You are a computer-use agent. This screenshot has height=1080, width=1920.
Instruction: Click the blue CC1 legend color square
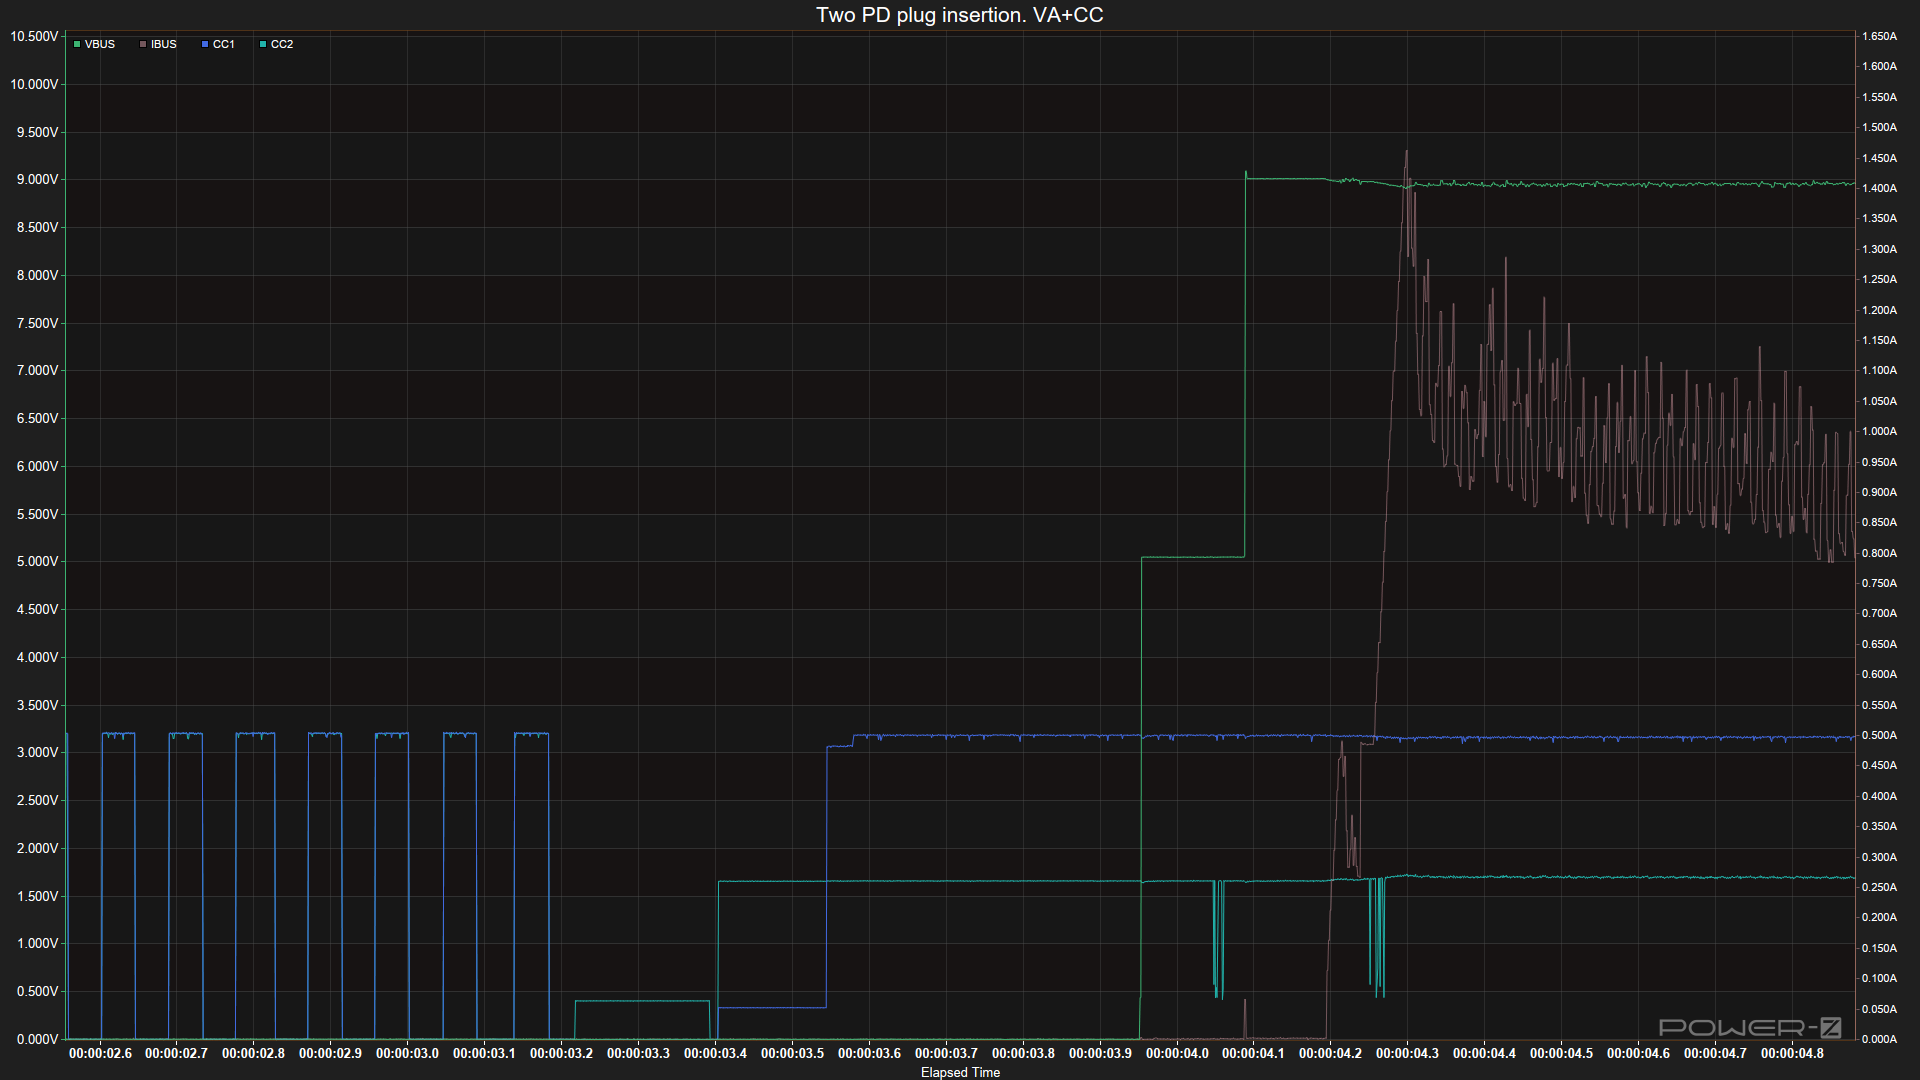click(x=205, y=44)
